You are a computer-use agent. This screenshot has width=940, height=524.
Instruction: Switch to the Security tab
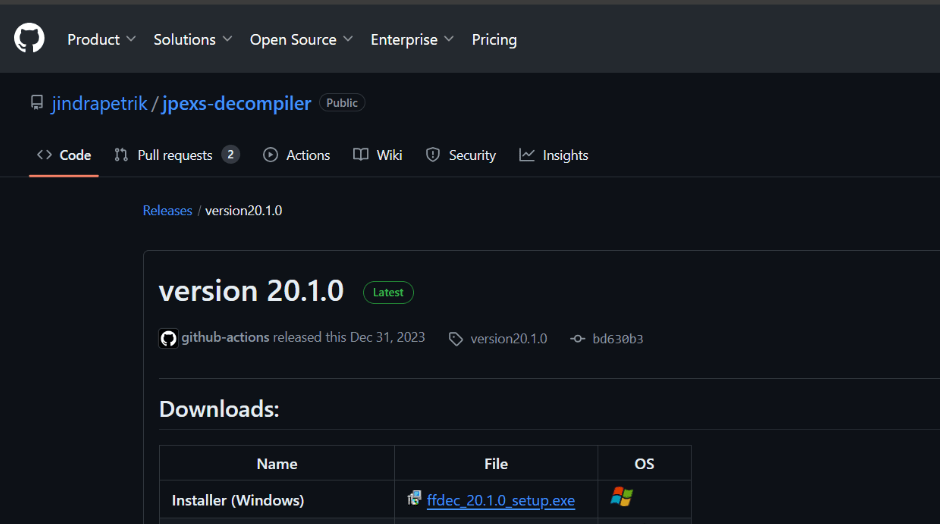(x=461, y=155)
